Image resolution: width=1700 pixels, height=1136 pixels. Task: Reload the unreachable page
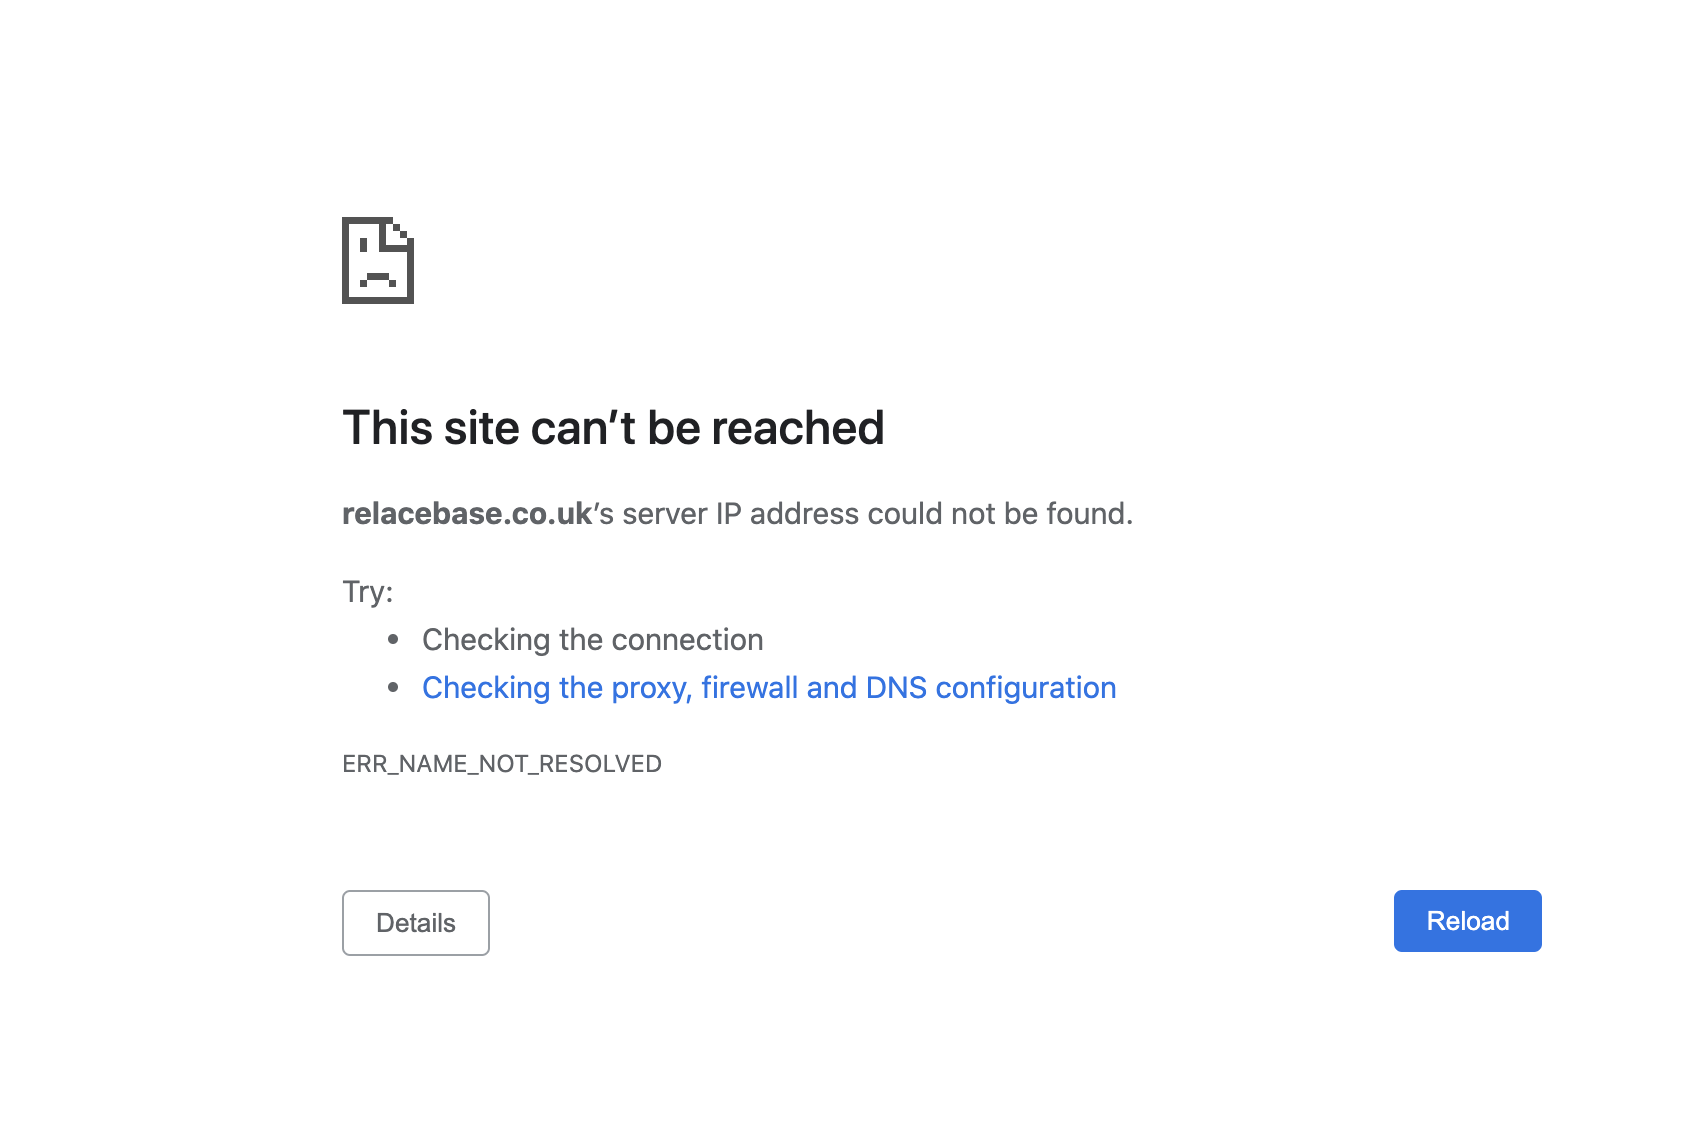click(1467, 921)
